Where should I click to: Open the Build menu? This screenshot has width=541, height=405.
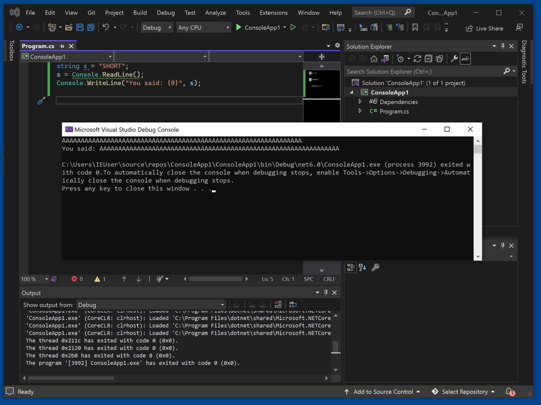[140, 13]
